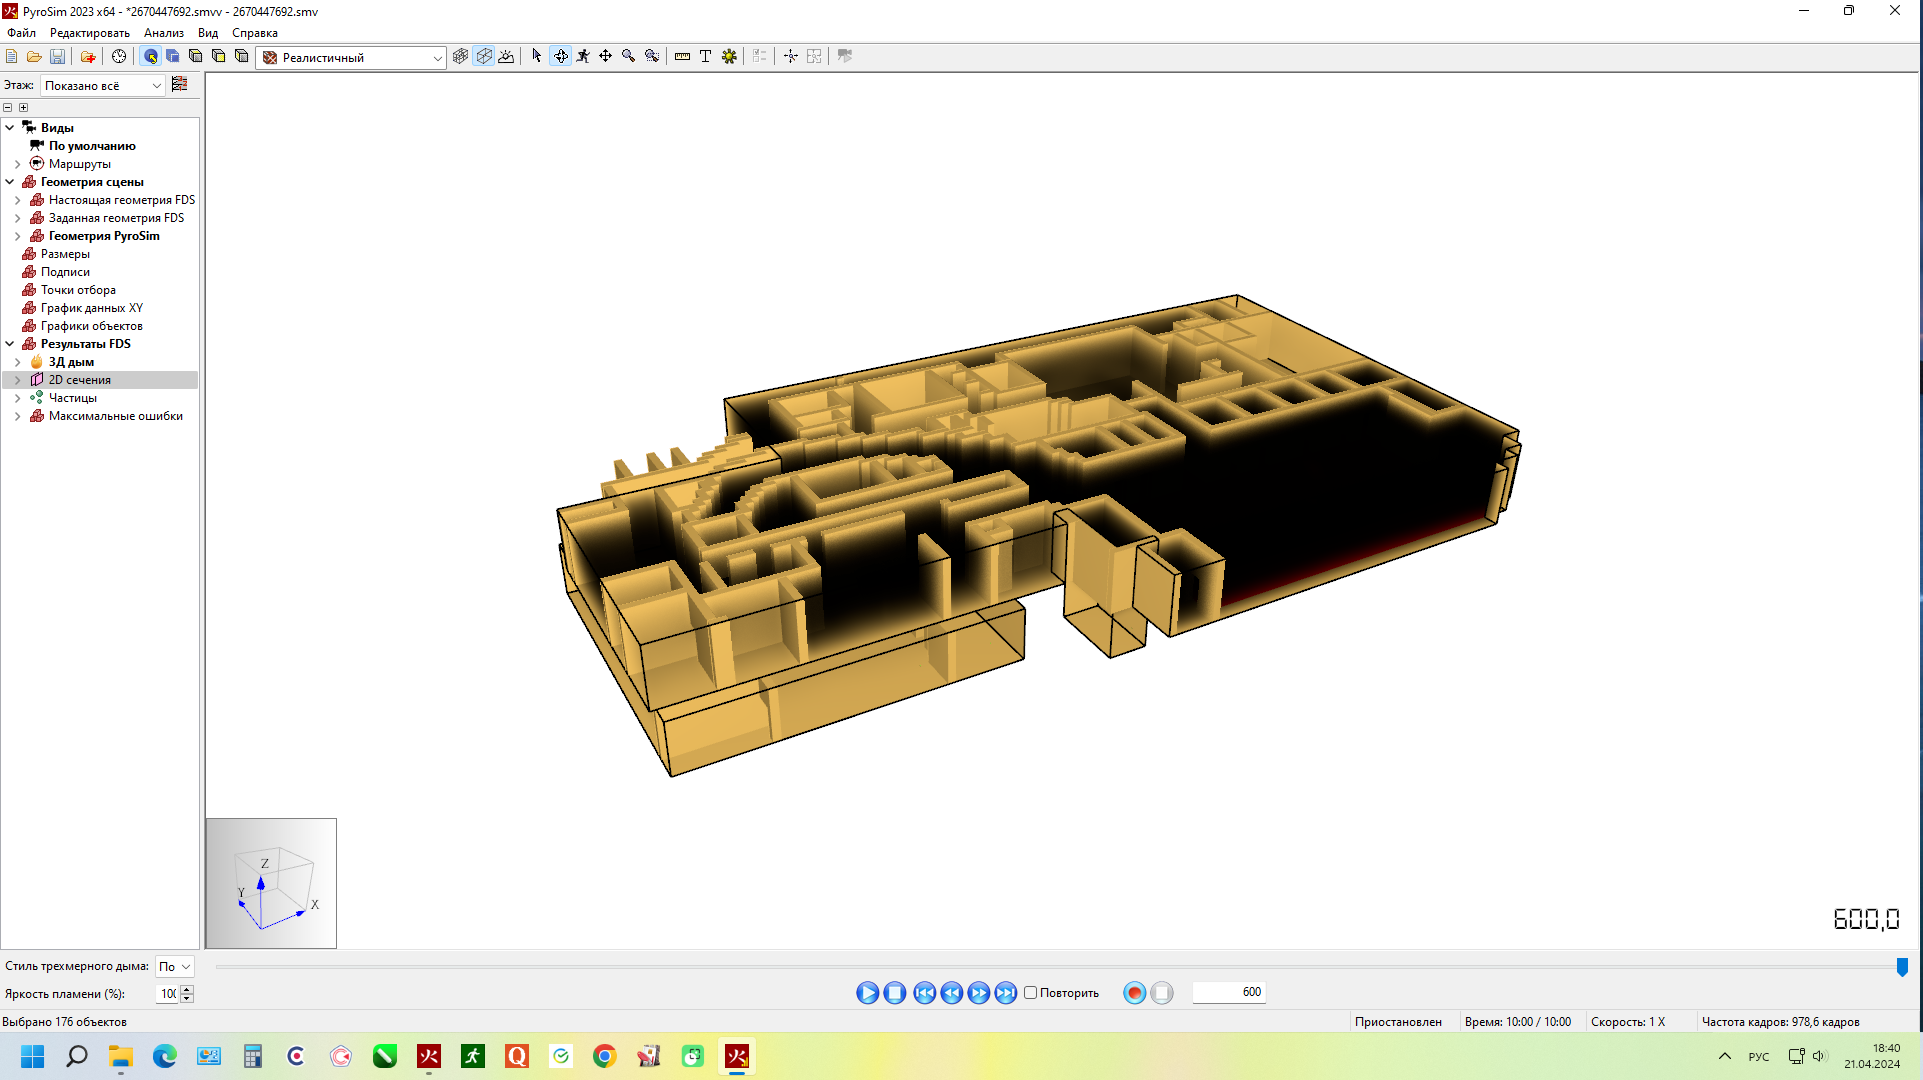Open the 3D smoke style dropdown
Screen dimensions: 1923x1080
coord(175,967)
